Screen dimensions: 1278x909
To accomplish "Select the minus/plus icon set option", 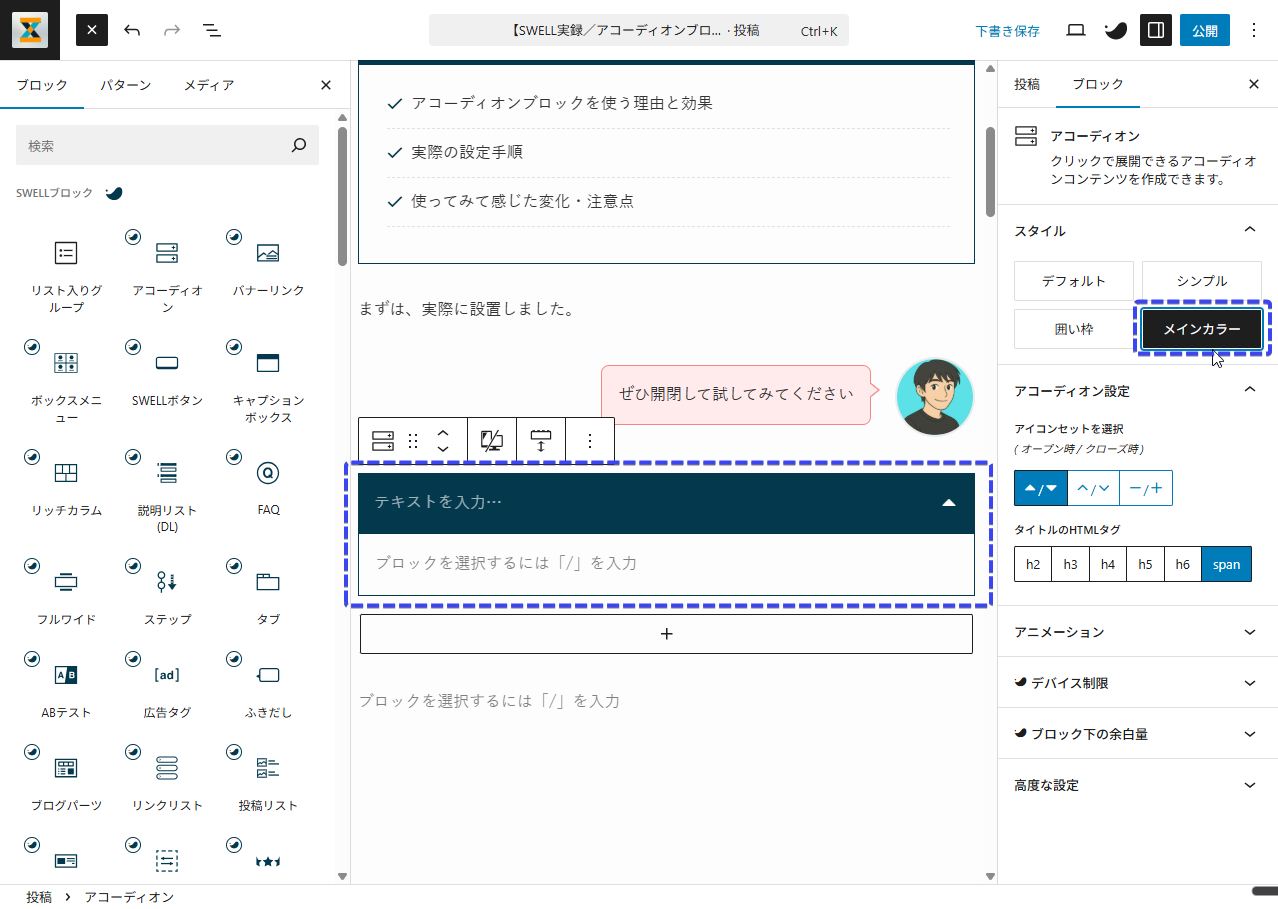I will click(x=1146, y=488).
